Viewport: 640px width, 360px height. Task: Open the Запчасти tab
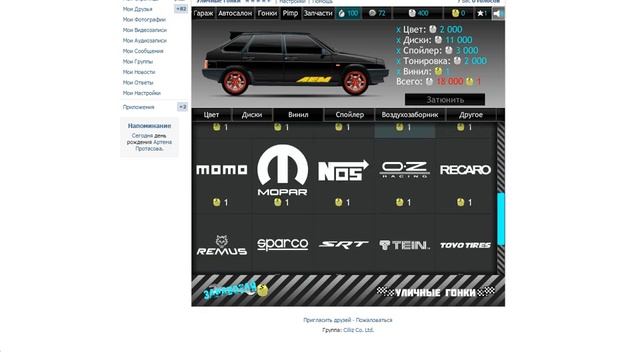318,13
